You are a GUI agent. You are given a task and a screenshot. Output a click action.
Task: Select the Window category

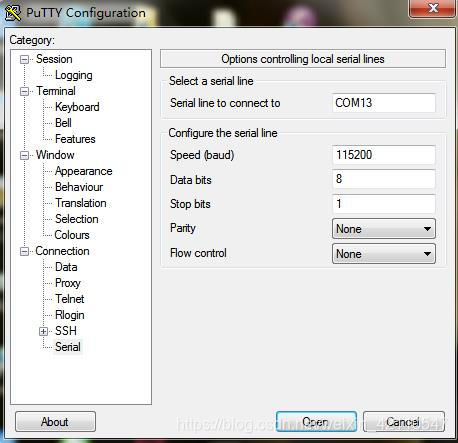tap(55, 155)
